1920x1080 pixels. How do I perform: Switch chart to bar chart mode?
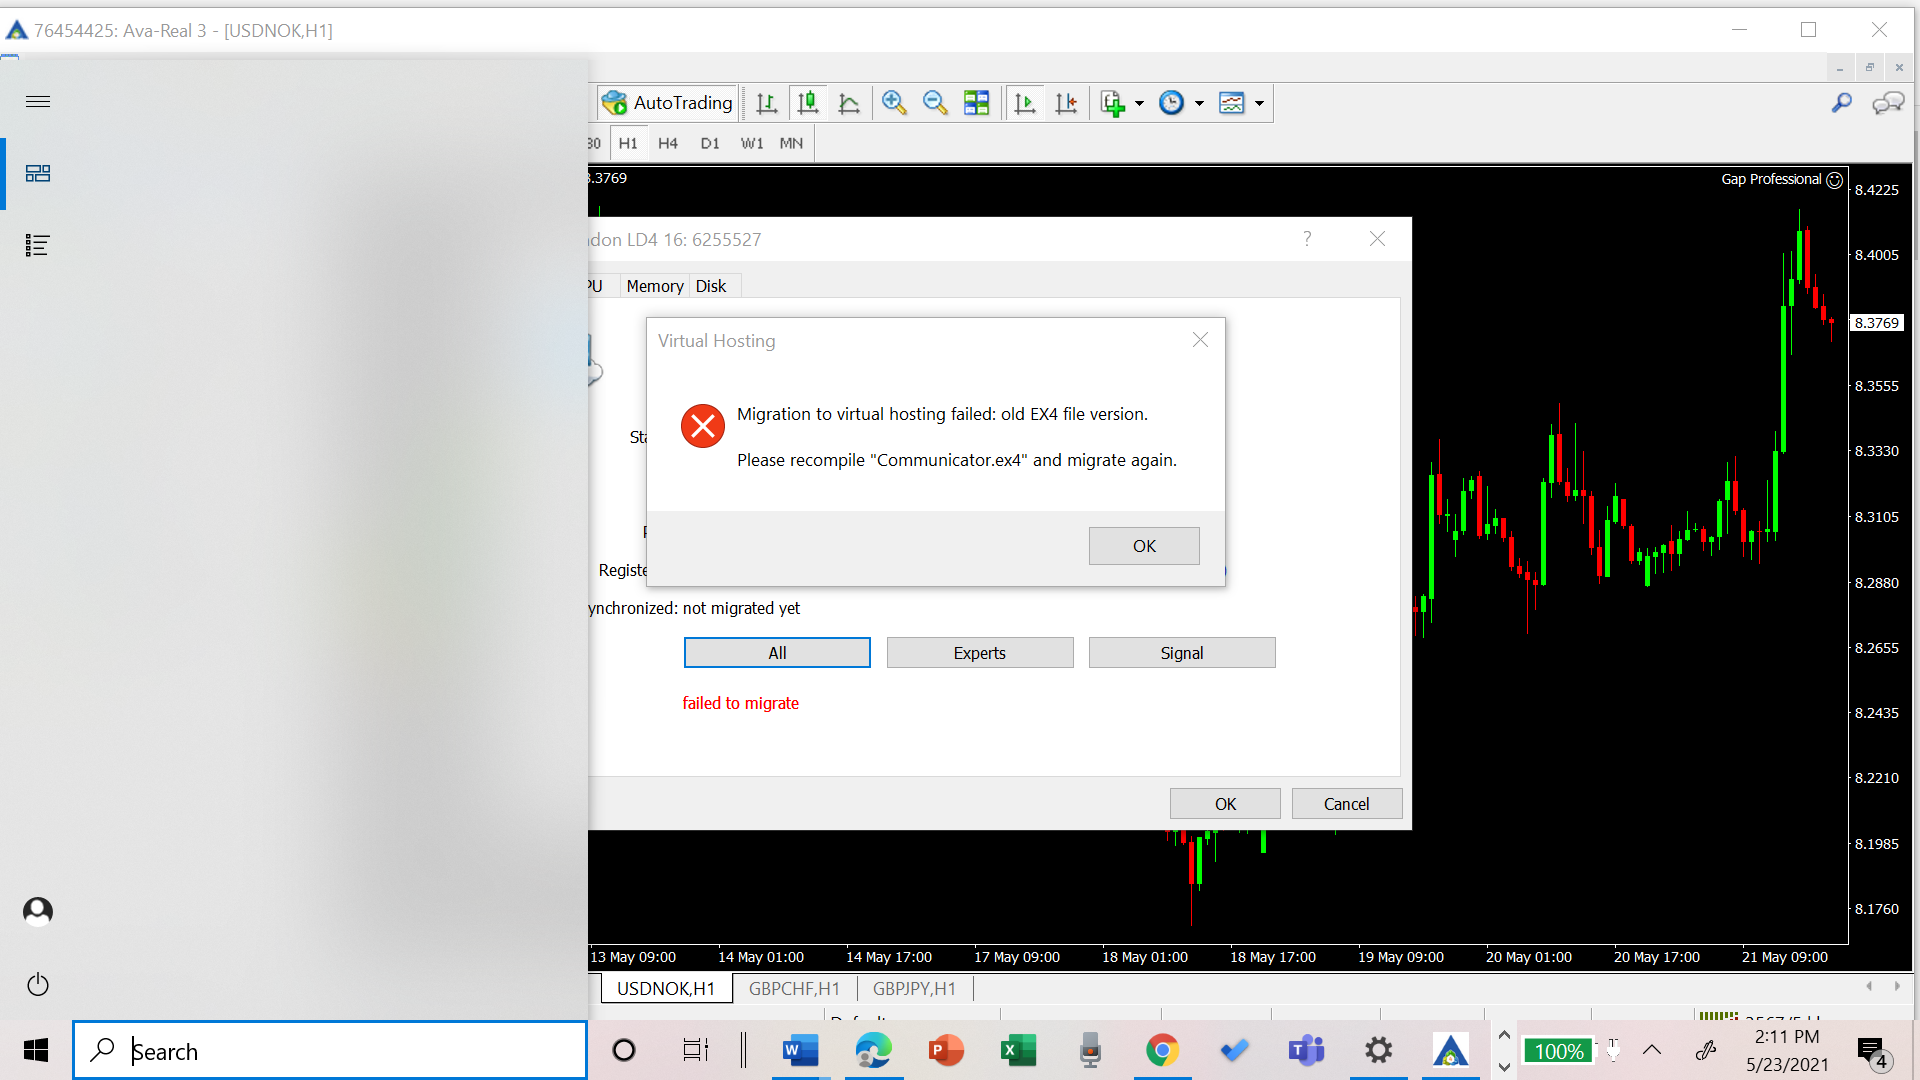[x=767, y=103]
